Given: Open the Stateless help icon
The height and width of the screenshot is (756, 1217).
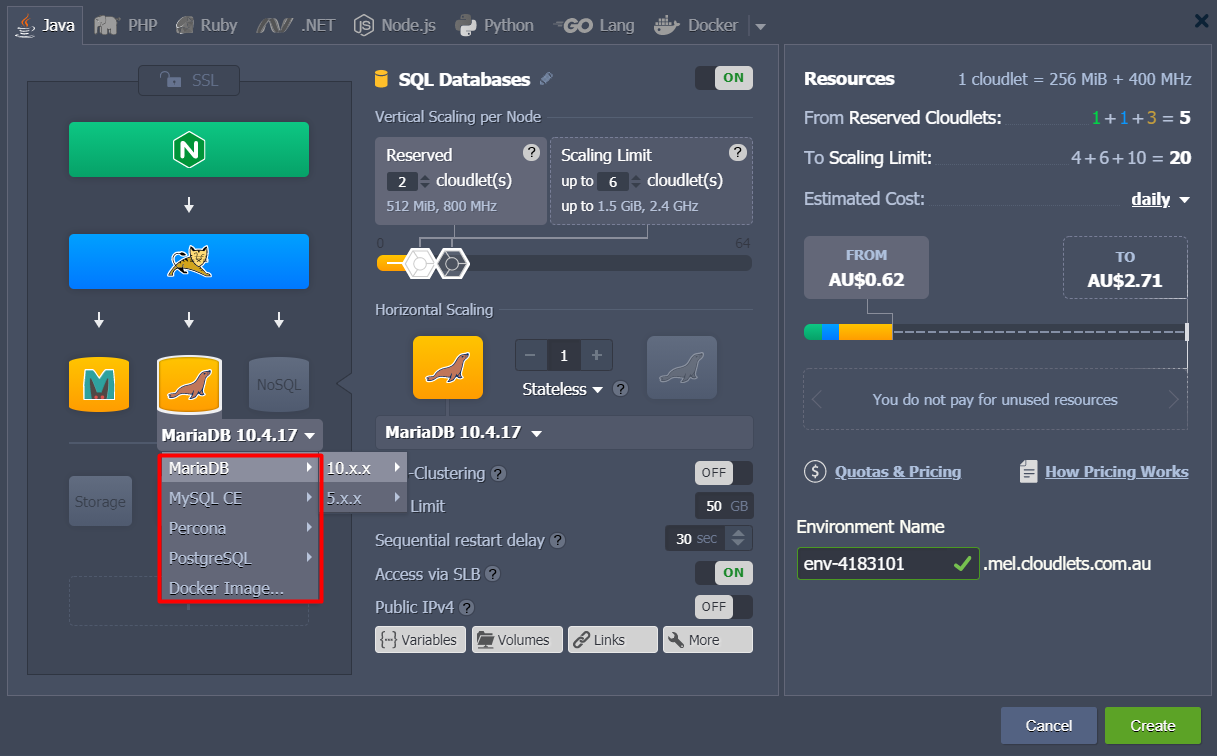Looking at the screenshot, I should click(x=621, y=389).
